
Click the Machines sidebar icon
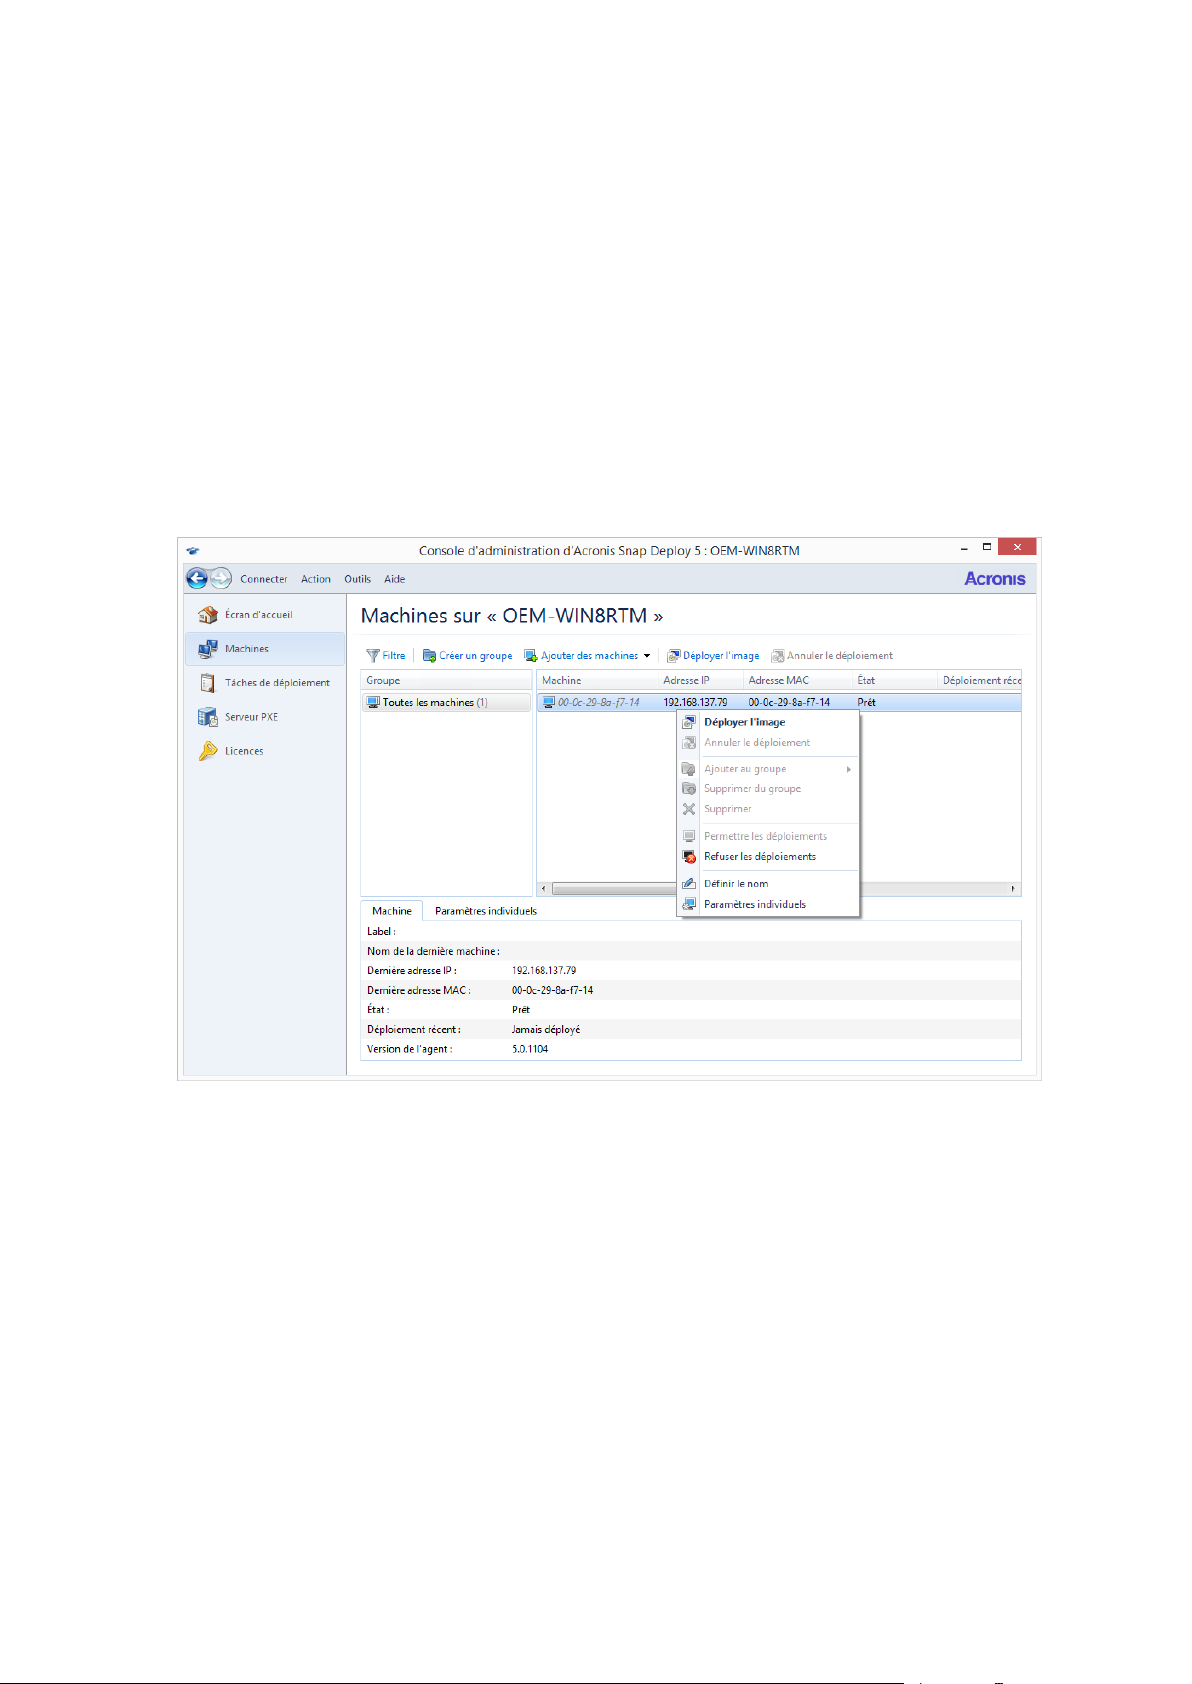pyautogui.click(x=208, y=649)
